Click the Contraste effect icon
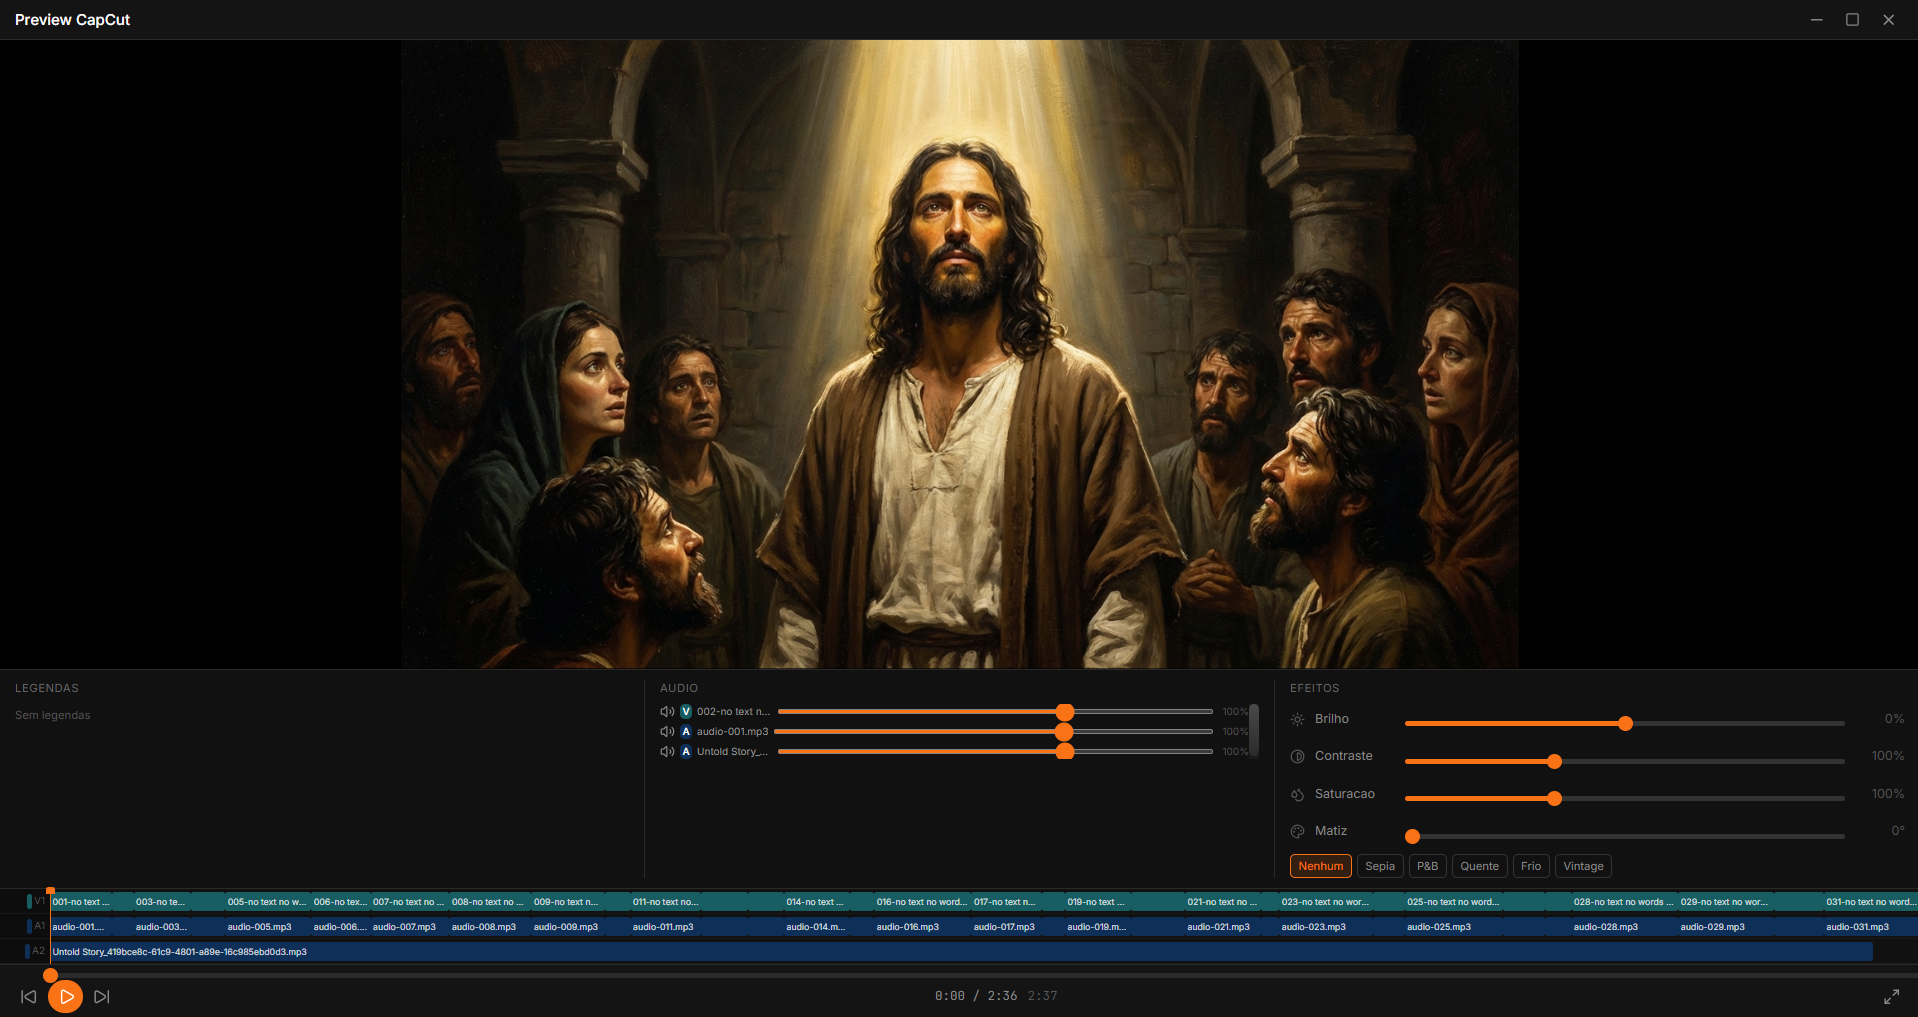Viewport: 1918px width, 1017px height. pyautogui.click(x=1296, y=756)
